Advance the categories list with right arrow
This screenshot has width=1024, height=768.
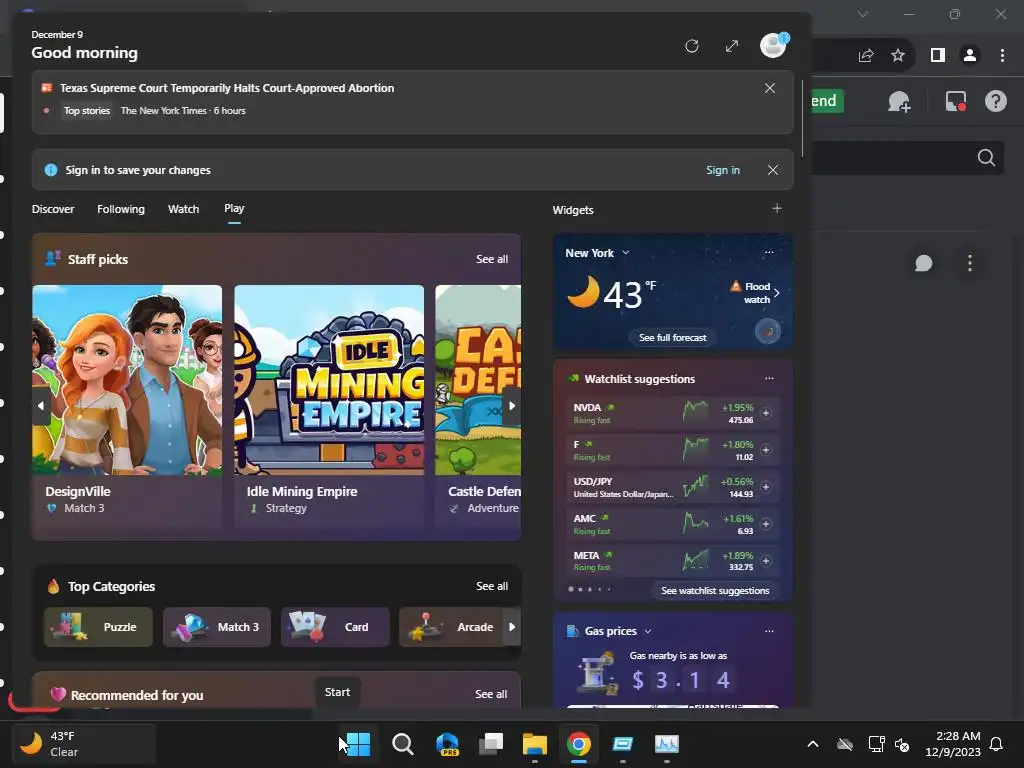(512, 627)
